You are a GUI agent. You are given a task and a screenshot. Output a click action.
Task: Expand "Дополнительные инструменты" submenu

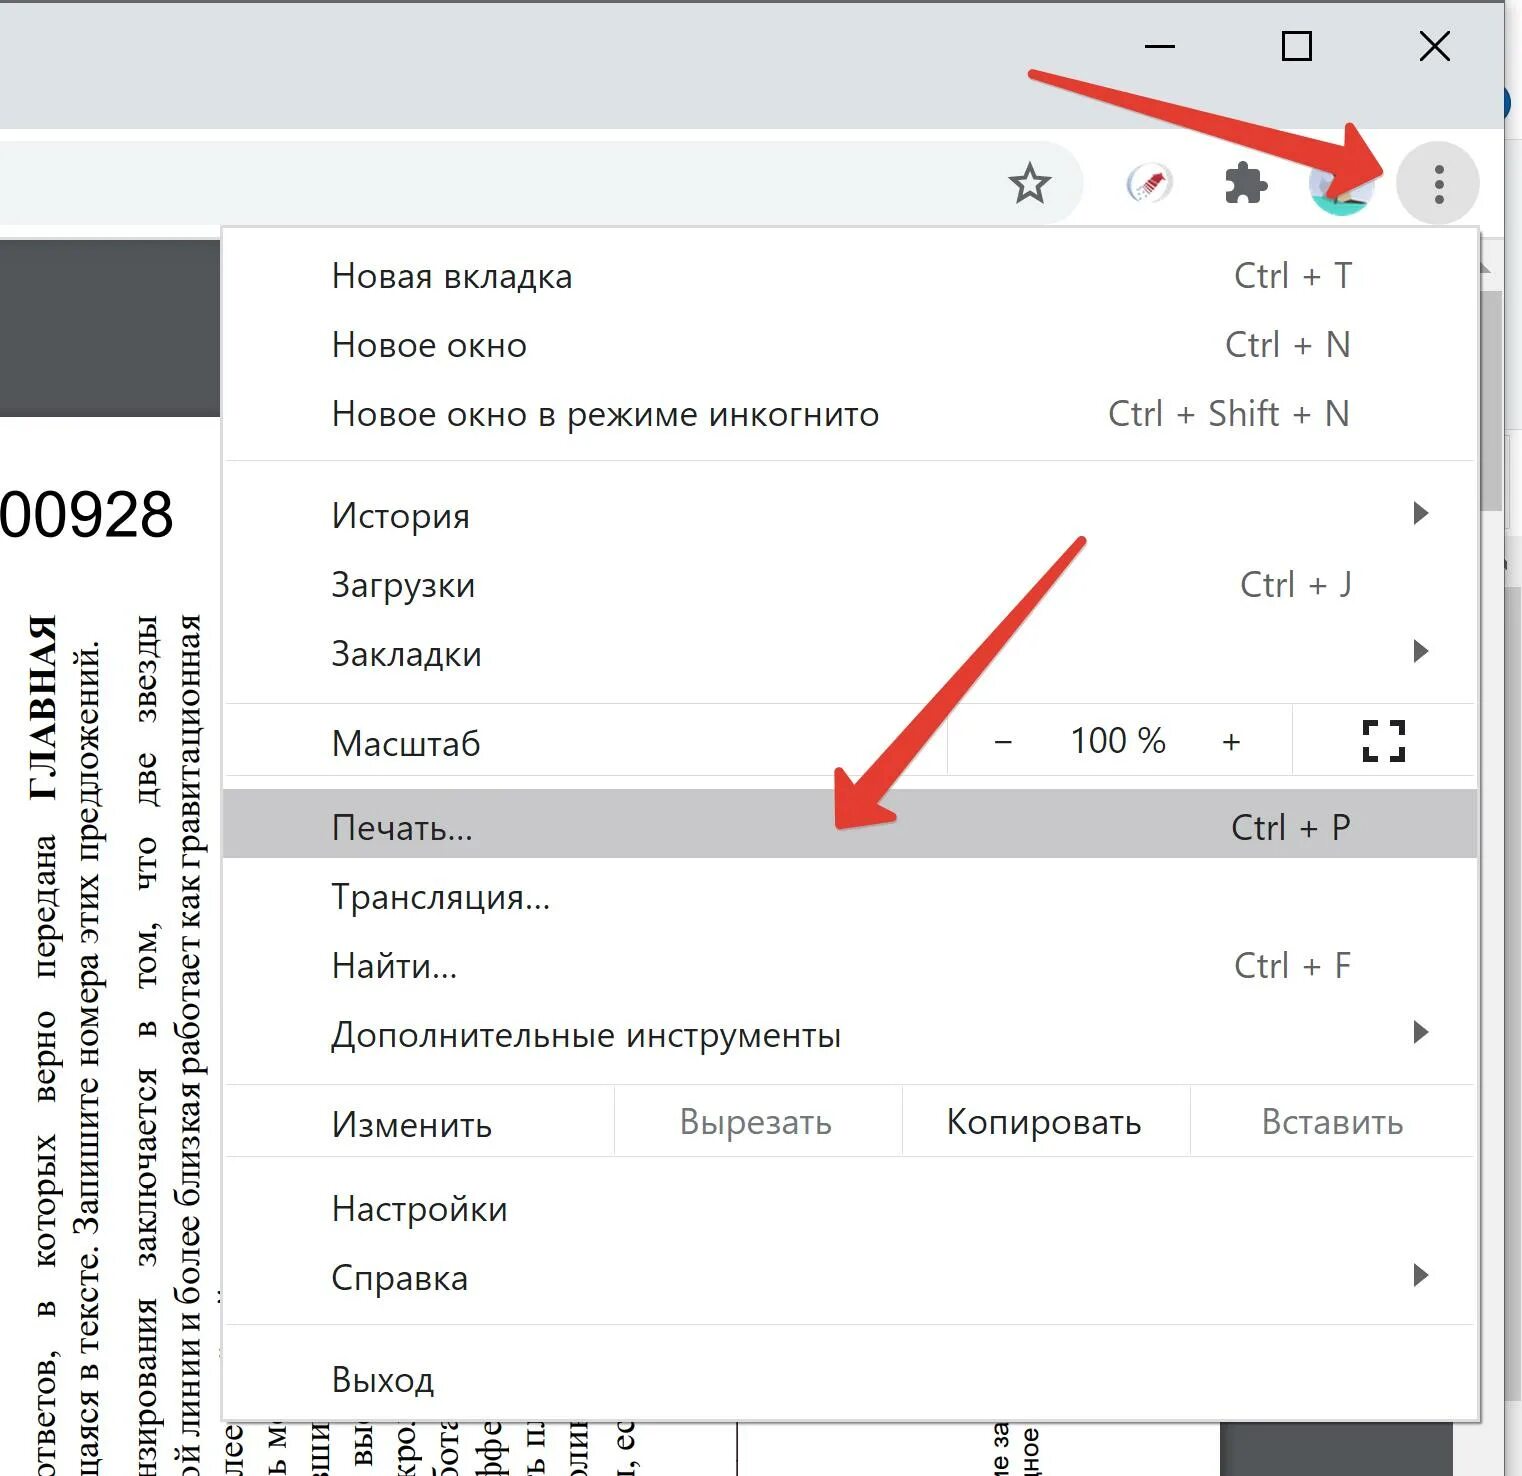(x=849, y=1035)
